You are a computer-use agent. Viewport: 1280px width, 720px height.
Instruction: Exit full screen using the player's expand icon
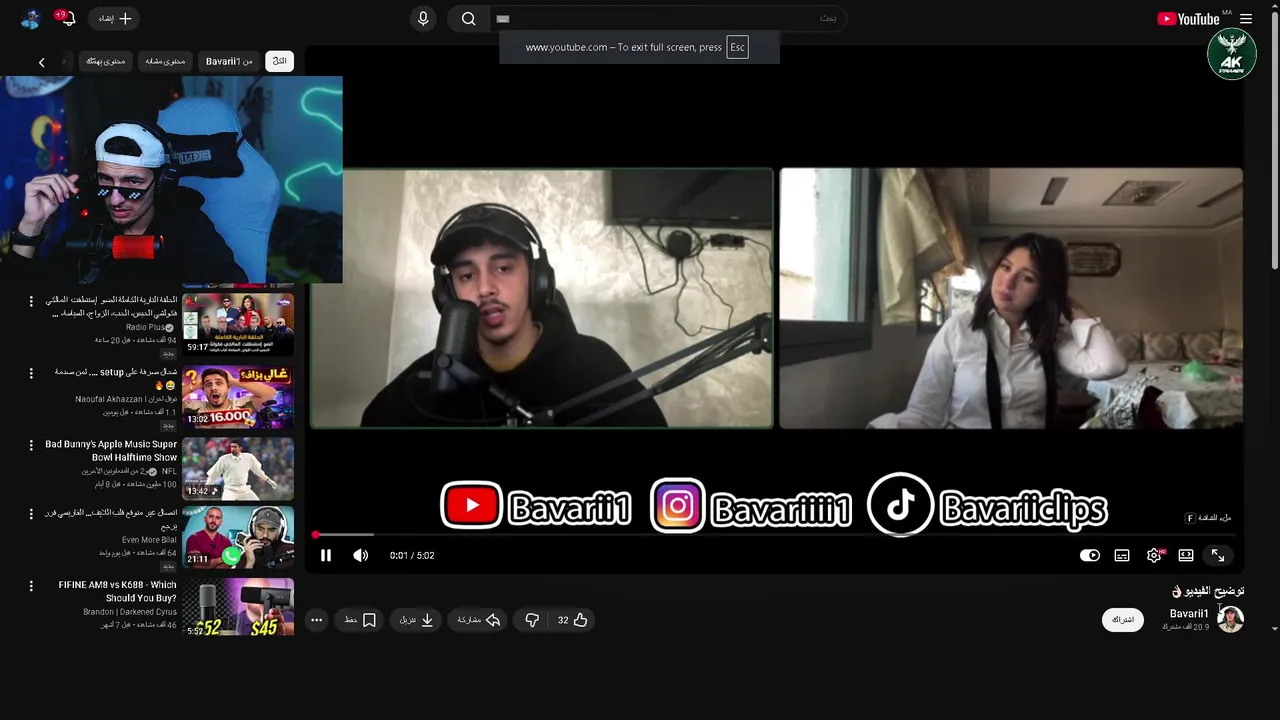1218,555
